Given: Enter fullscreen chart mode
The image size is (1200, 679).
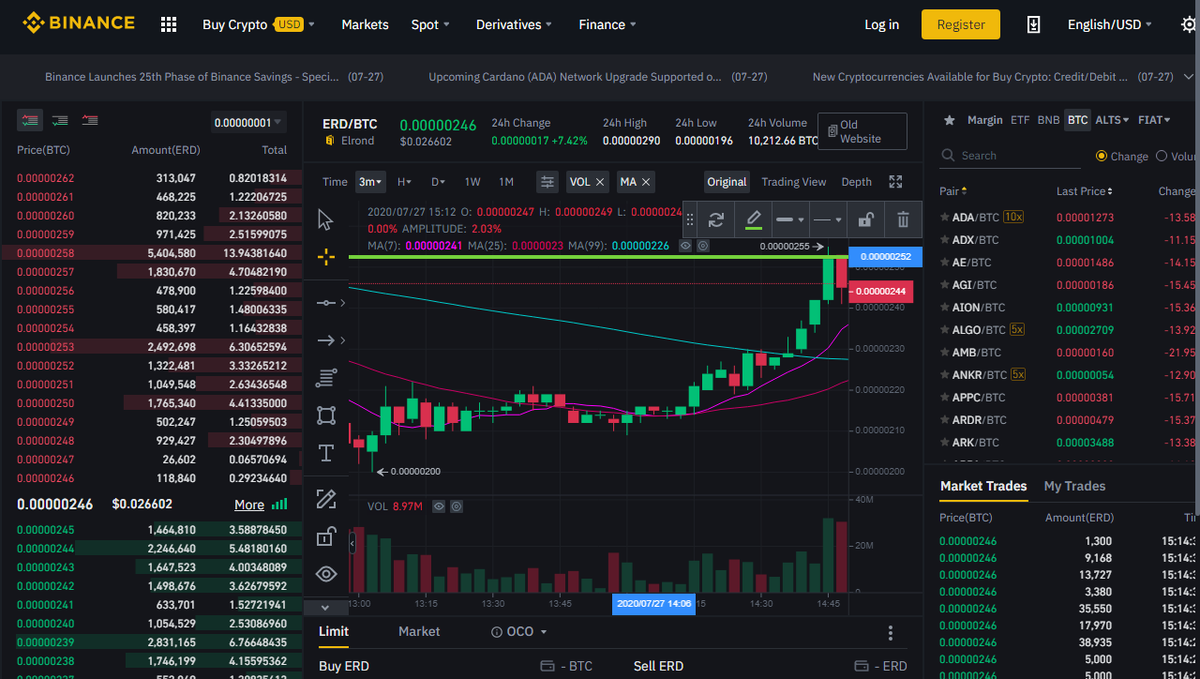Looking at the screenshot, I should tap(895, 182).
